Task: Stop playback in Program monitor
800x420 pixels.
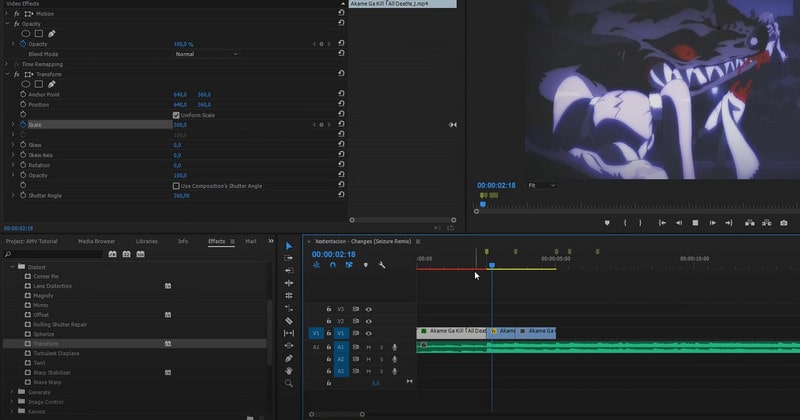Action: pos(695,223)
